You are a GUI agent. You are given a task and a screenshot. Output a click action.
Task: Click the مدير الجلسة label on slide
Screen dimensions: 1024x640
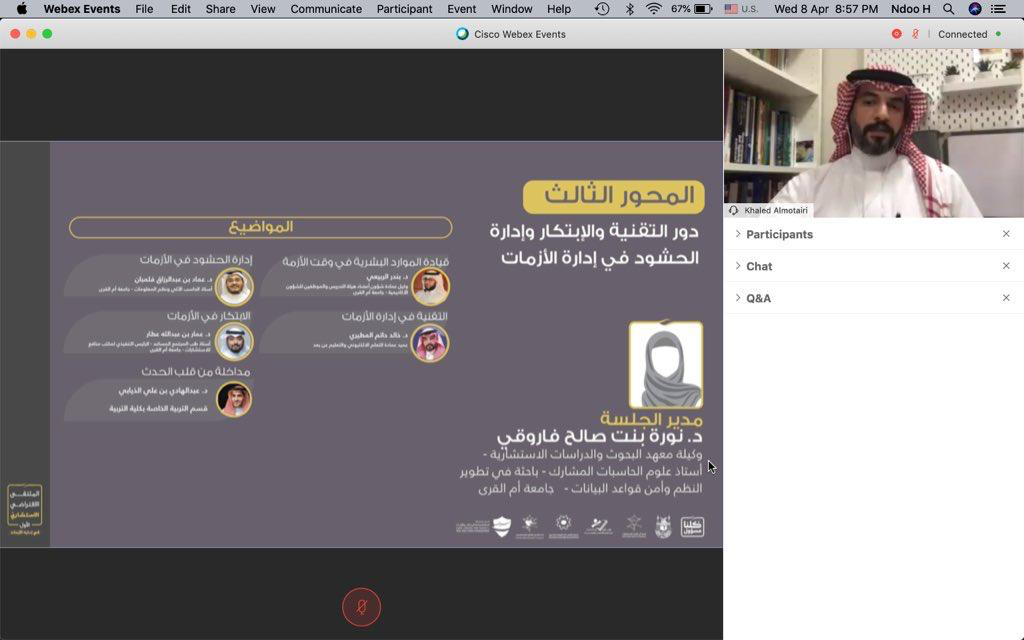pyautogui.click(x=651, y=418)
